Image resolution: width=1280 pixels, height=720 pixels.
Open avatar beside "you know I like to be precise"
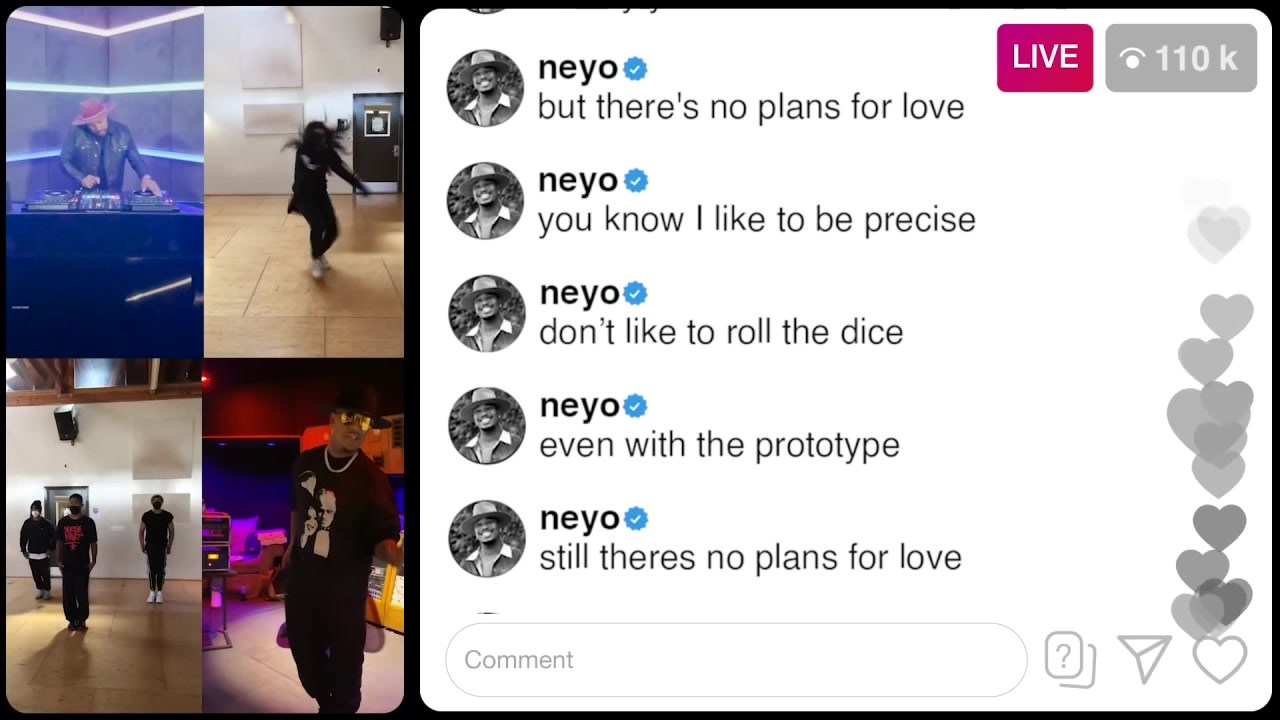[x=485, y=201]
